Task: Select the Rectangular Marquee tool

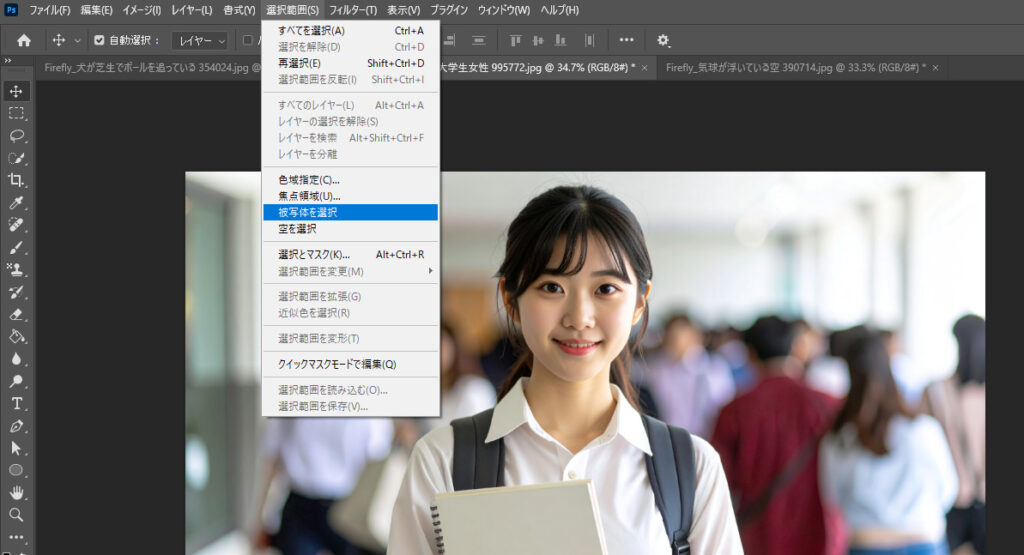Action: (16, 114)
